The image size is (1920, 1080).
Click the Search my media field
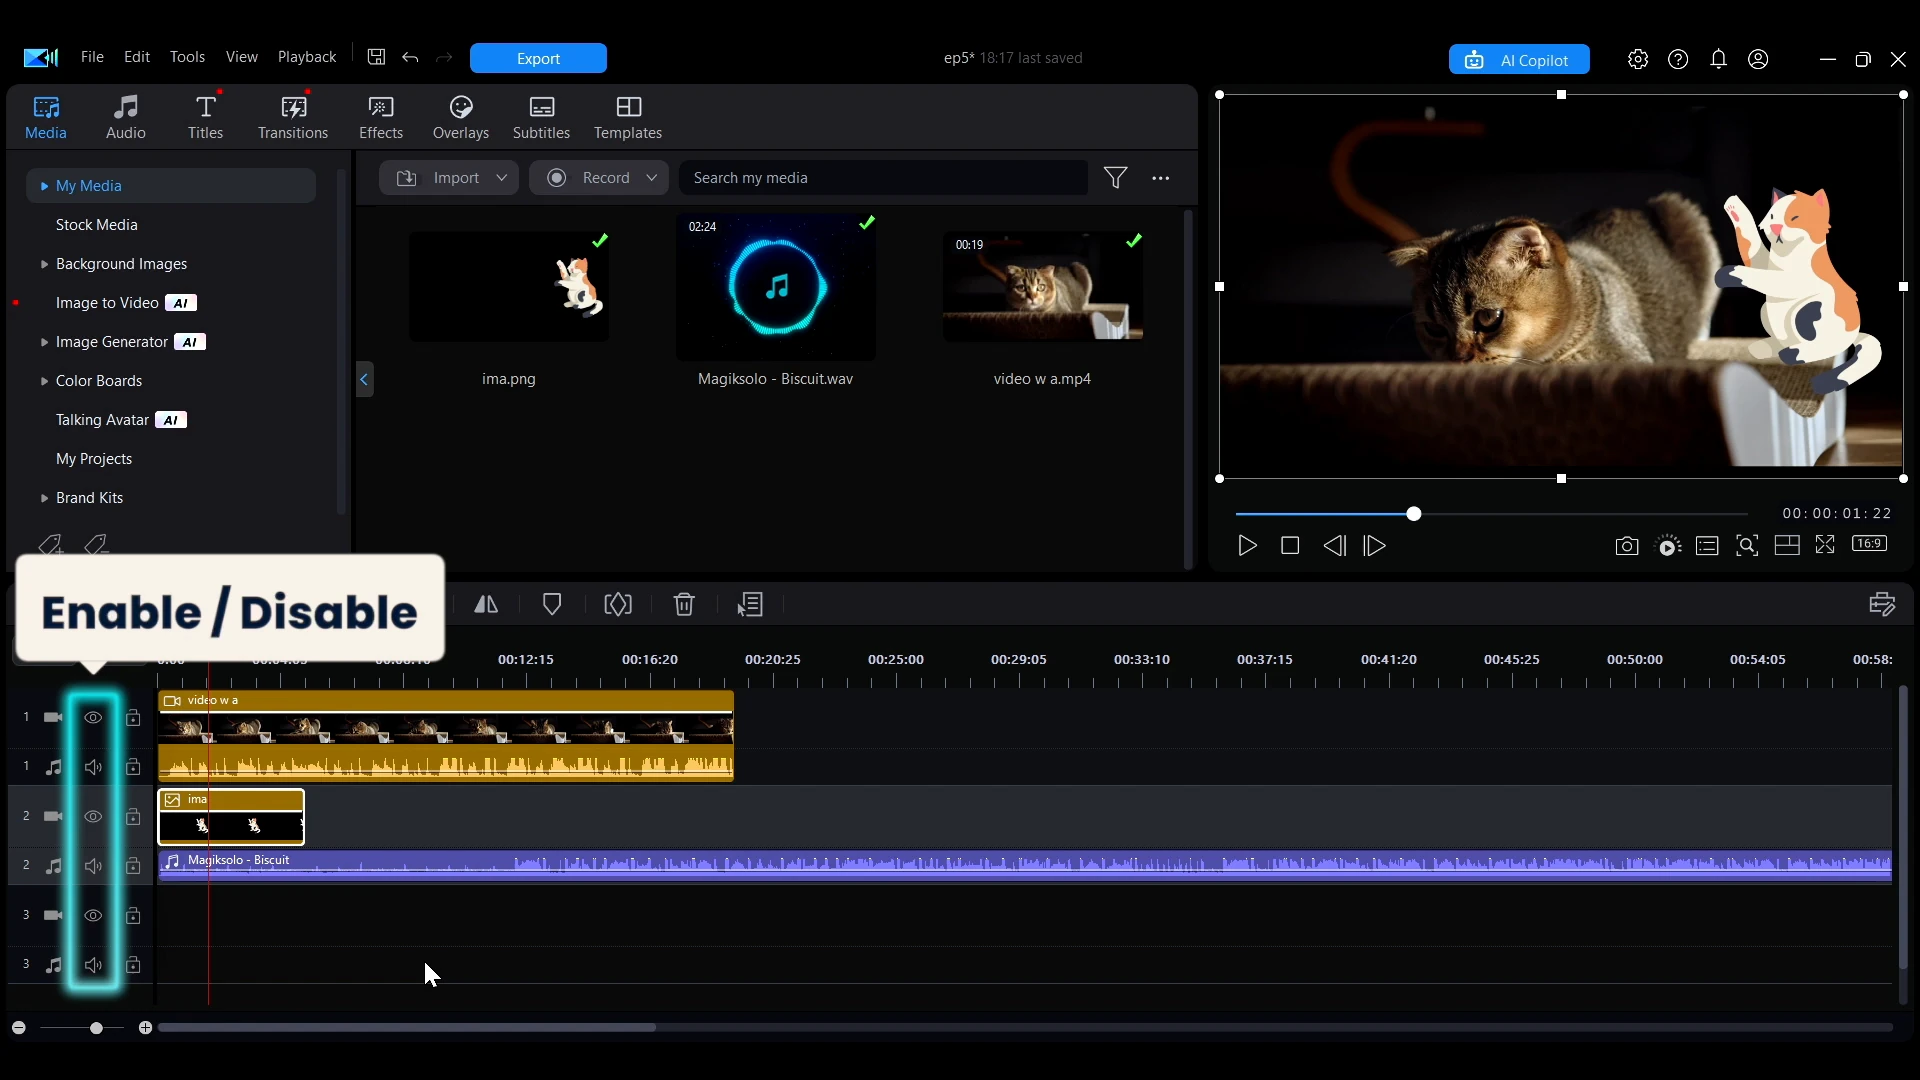[883, 178]
